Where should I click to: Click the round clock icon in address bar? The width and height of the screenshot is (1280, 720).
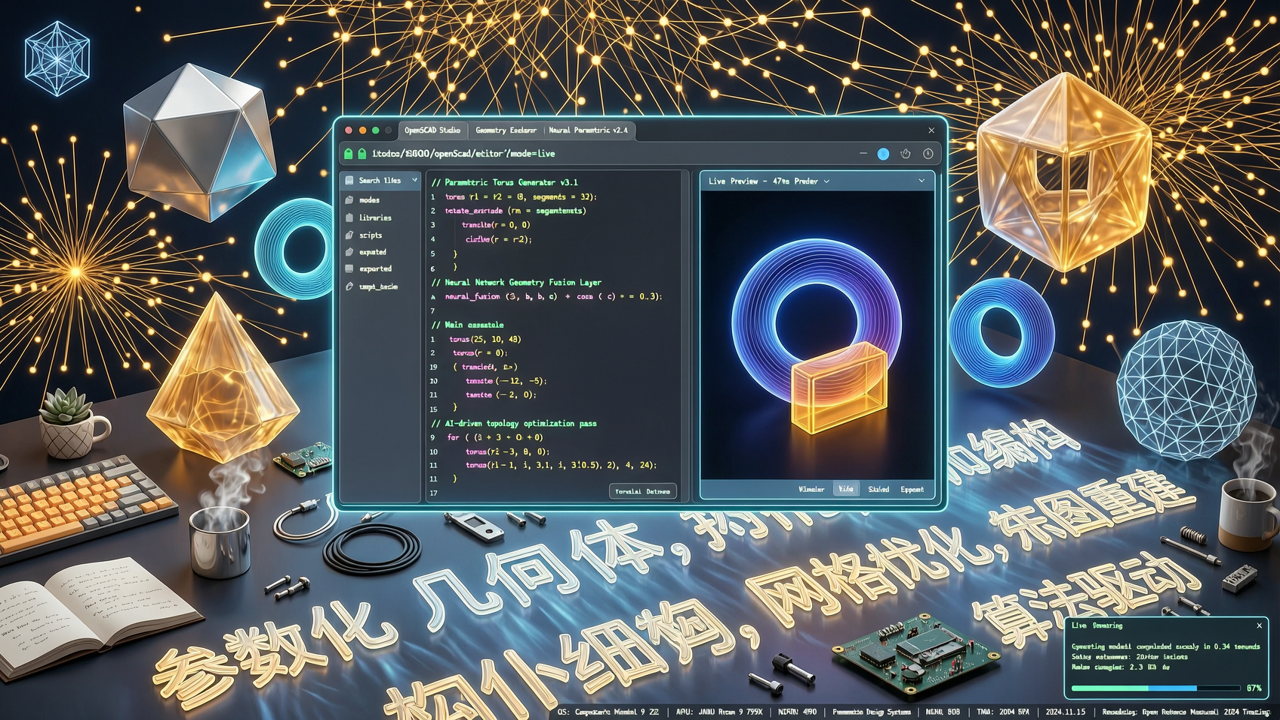click(x=928, y=154)
